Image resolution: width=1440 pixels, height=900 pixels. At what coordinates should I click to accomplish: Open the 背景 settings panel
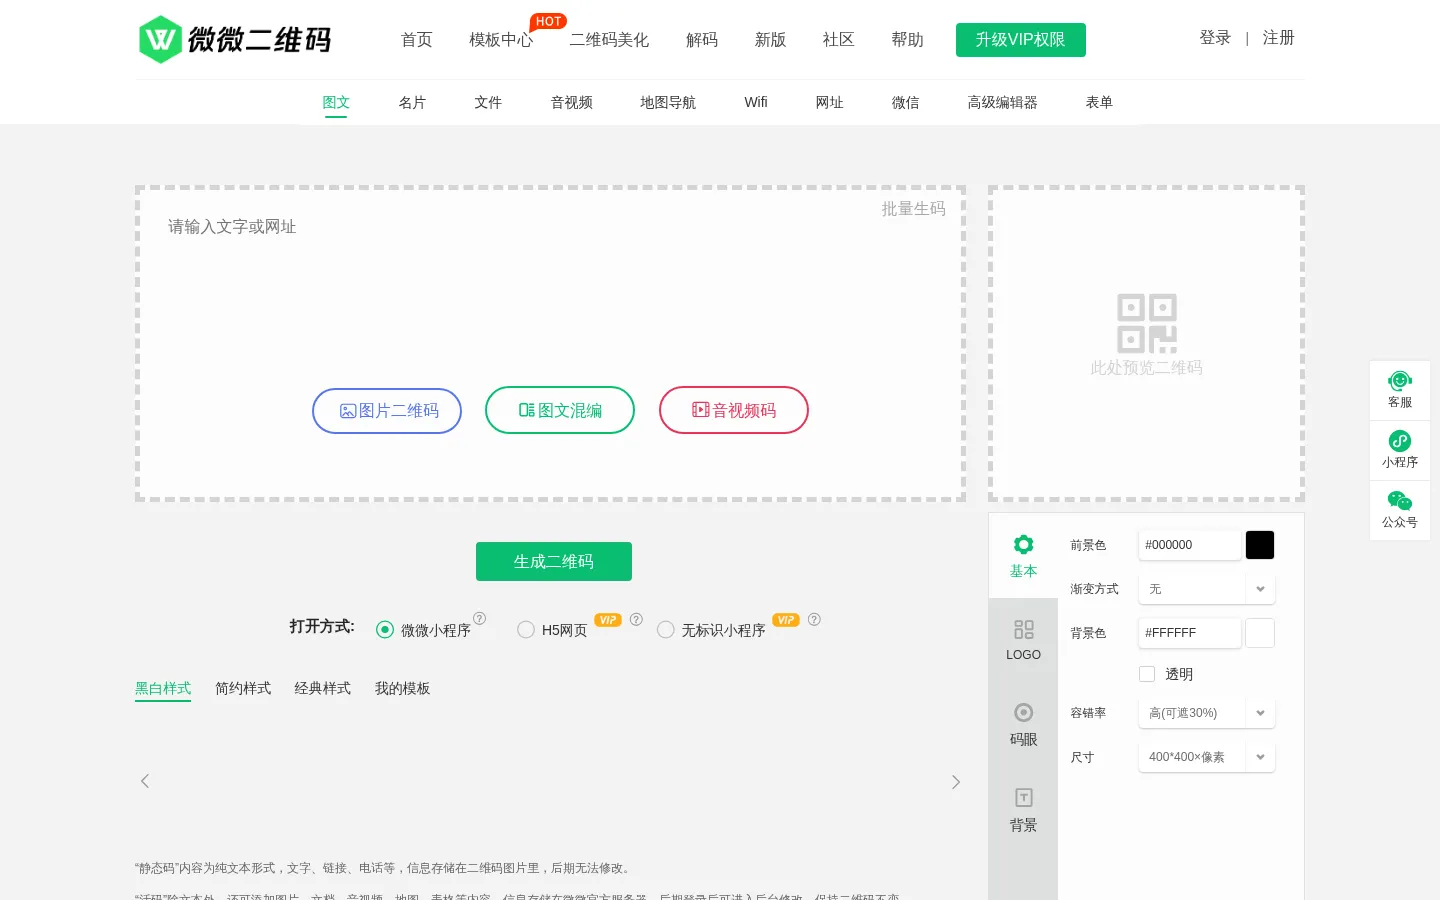[x=1023, y=810]
